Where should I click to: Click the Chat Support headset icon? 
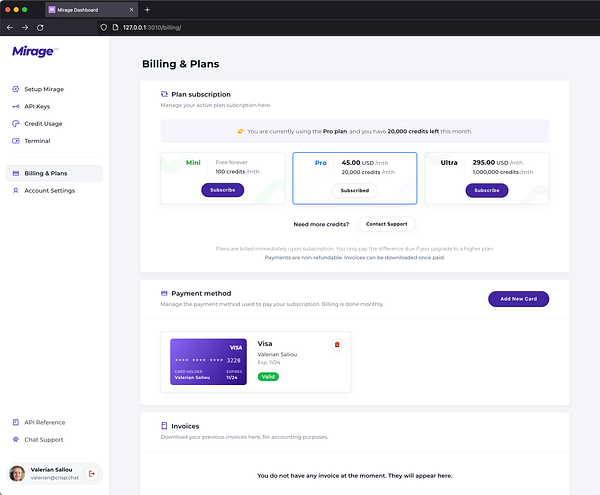pos(16,440)
